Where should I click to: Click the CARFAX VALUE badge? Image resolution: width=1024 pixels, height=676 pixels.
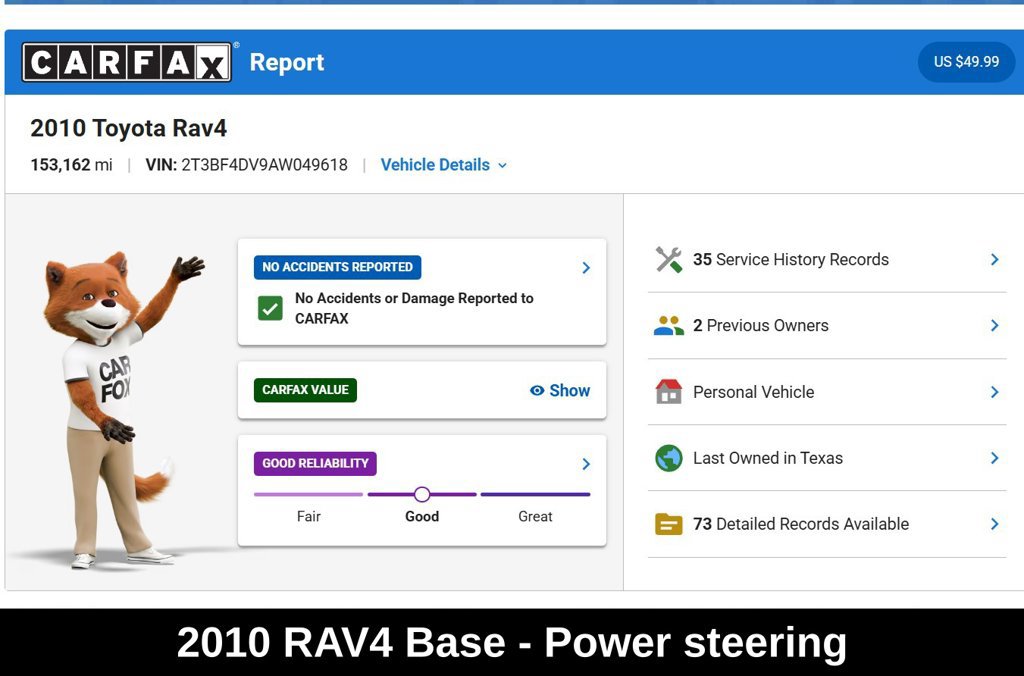(x=306, y=390)
